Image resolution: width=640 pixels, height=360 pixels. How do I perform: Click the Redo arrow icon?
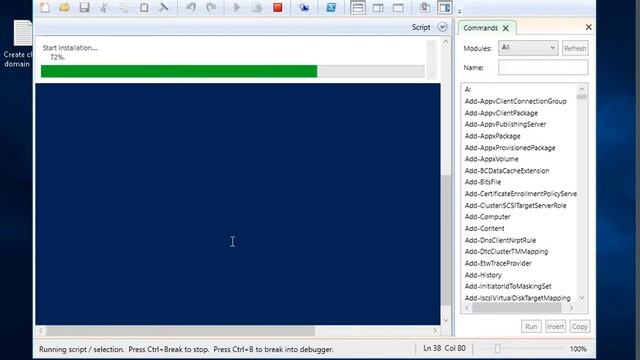tap(211, 7)
